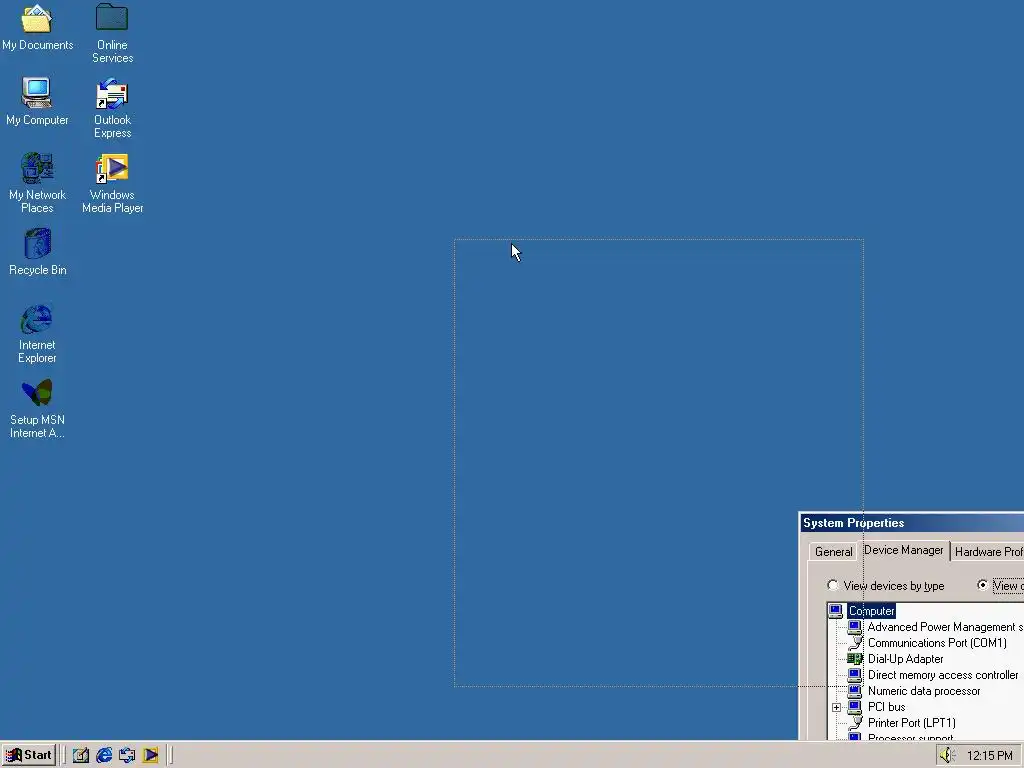Open the Start menu
This screenshot has width=1024, height=768.
coord(29,755)
